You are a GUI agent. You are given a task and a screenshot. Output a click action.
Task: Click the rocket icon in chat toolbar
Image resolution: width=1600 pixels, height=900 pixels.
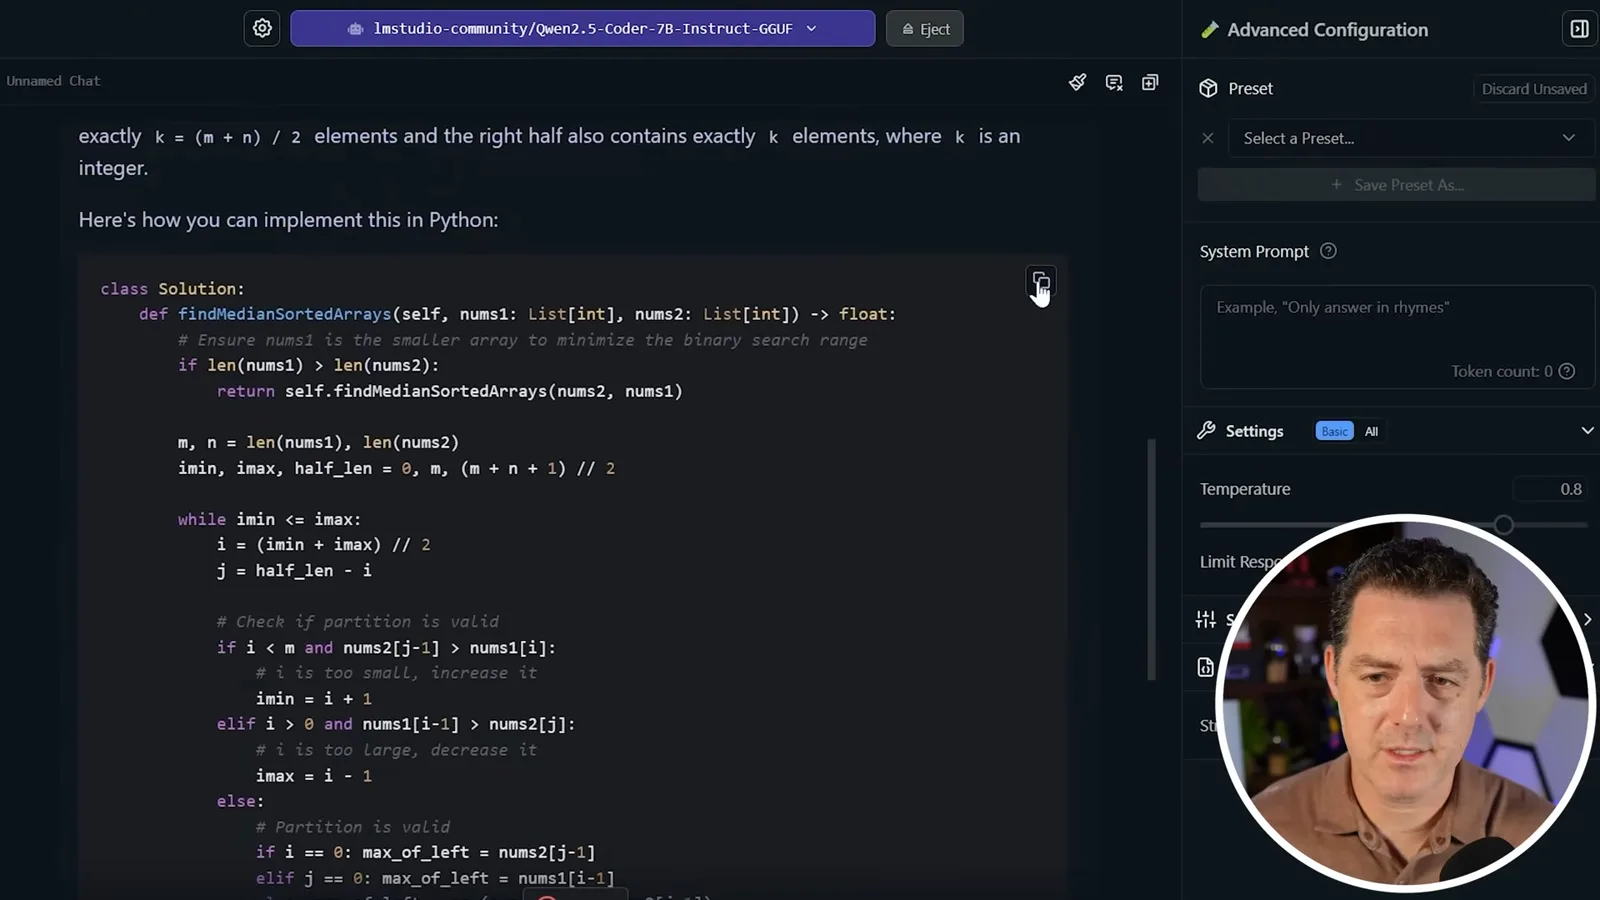coord(1077,82)
